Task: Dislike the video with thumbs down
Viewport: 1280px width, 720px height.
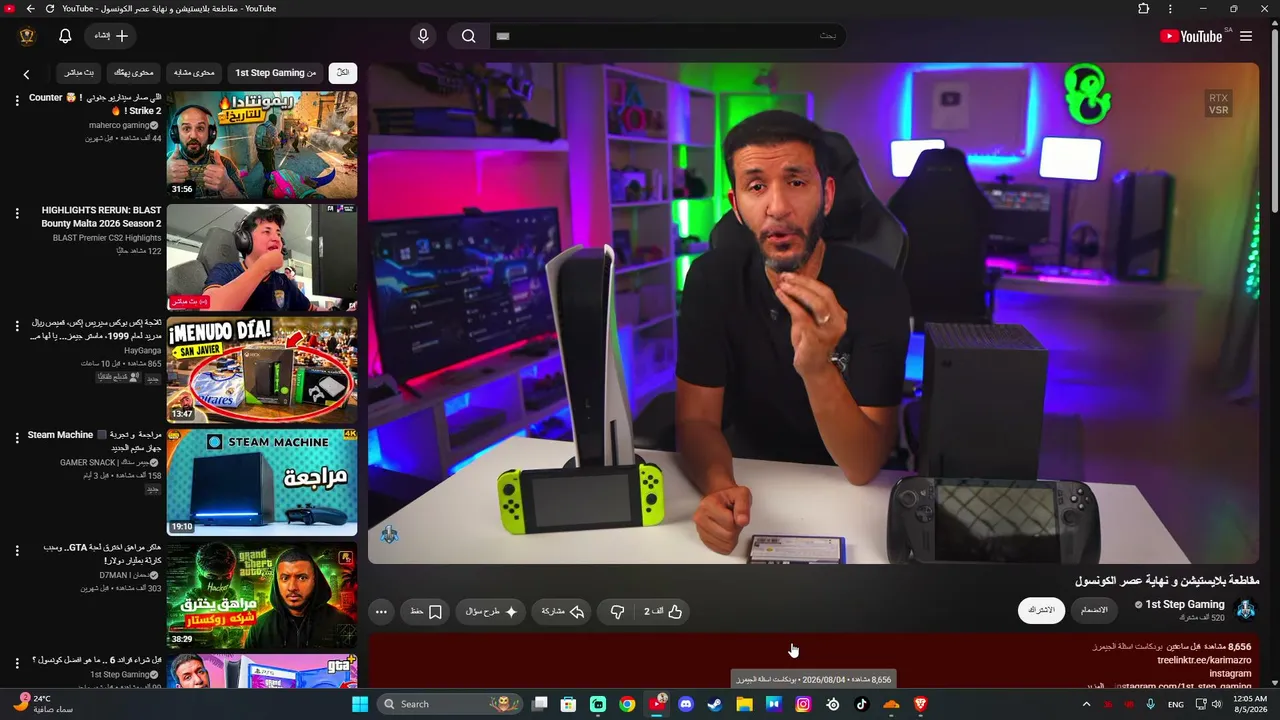Action: click(x=617, y=611)
